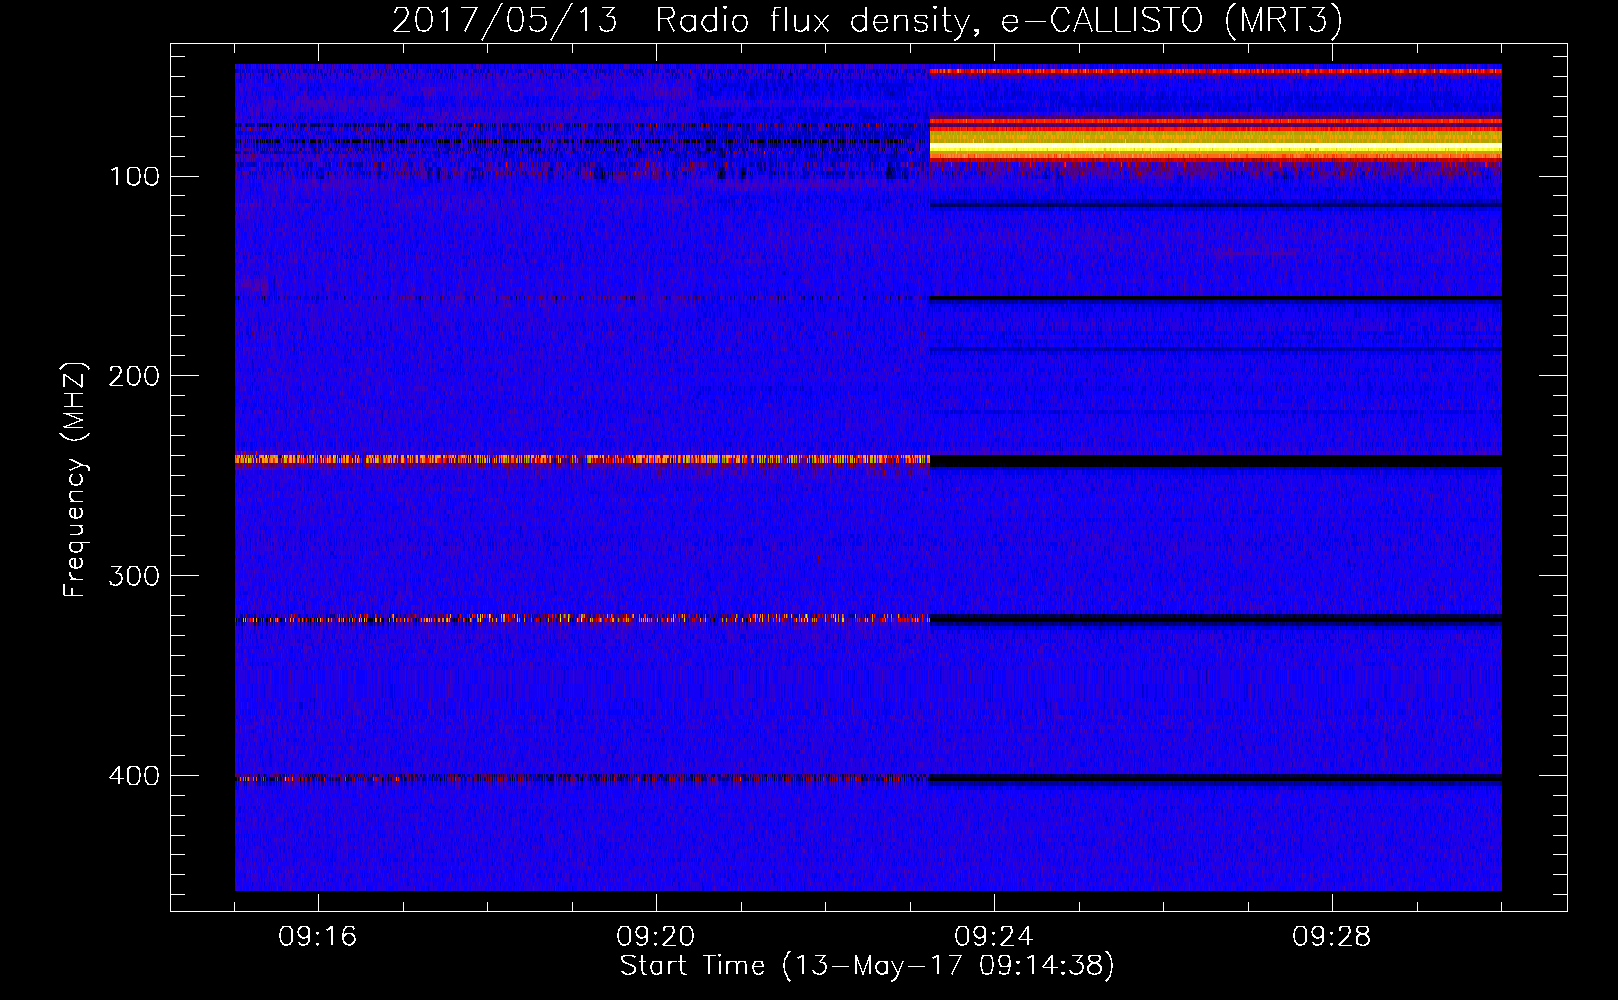Click the 'Start Time (13-May-17 09:14:38)' label
Viewport: 1618px width, 1000px height.
[867, 966]
